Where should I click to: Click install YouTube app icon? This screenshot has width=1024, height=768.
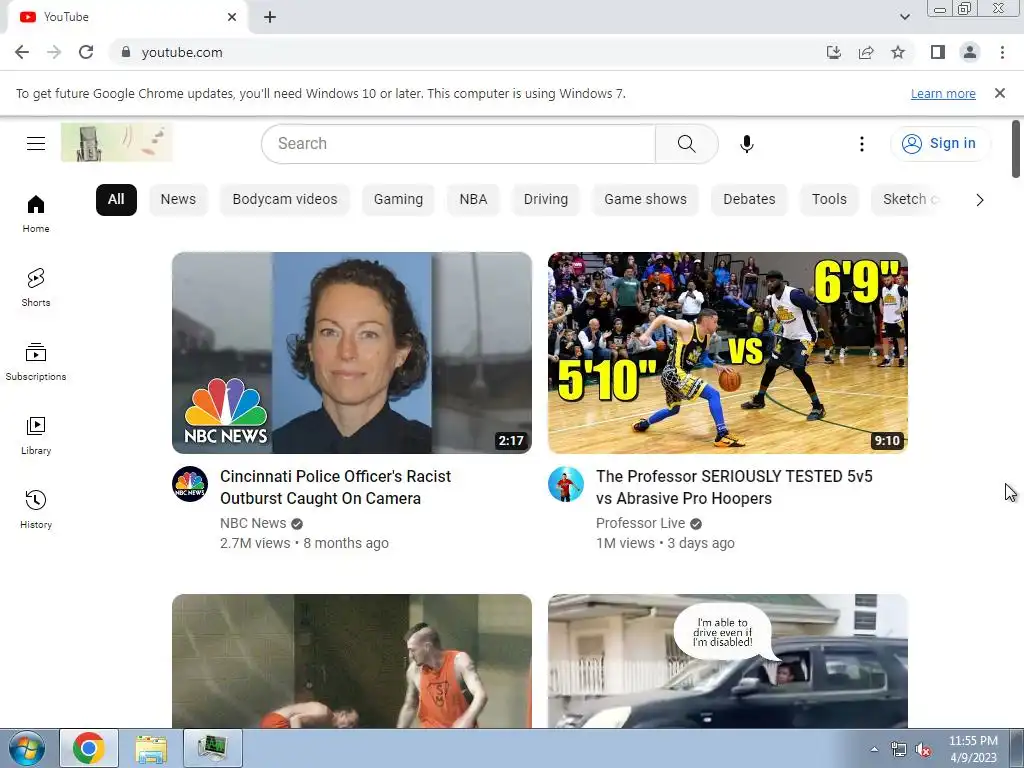tap(833, 52)
